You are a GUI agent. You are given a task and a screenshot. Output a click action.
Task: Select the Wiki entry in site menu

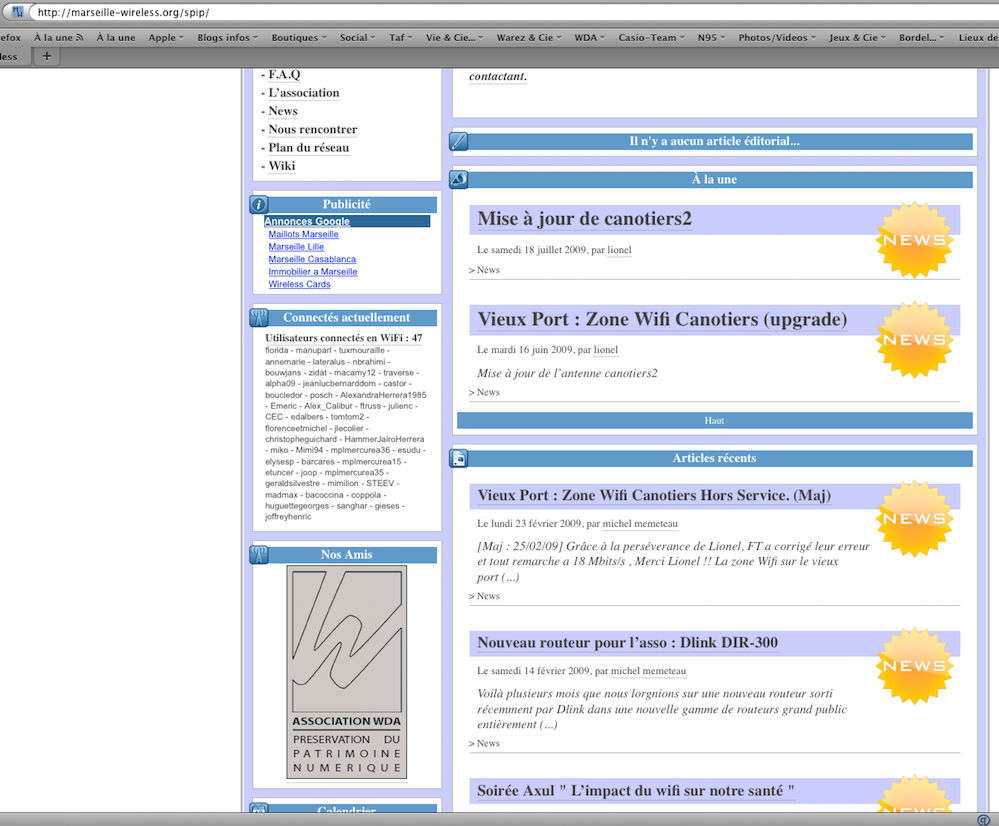(281, 166)
